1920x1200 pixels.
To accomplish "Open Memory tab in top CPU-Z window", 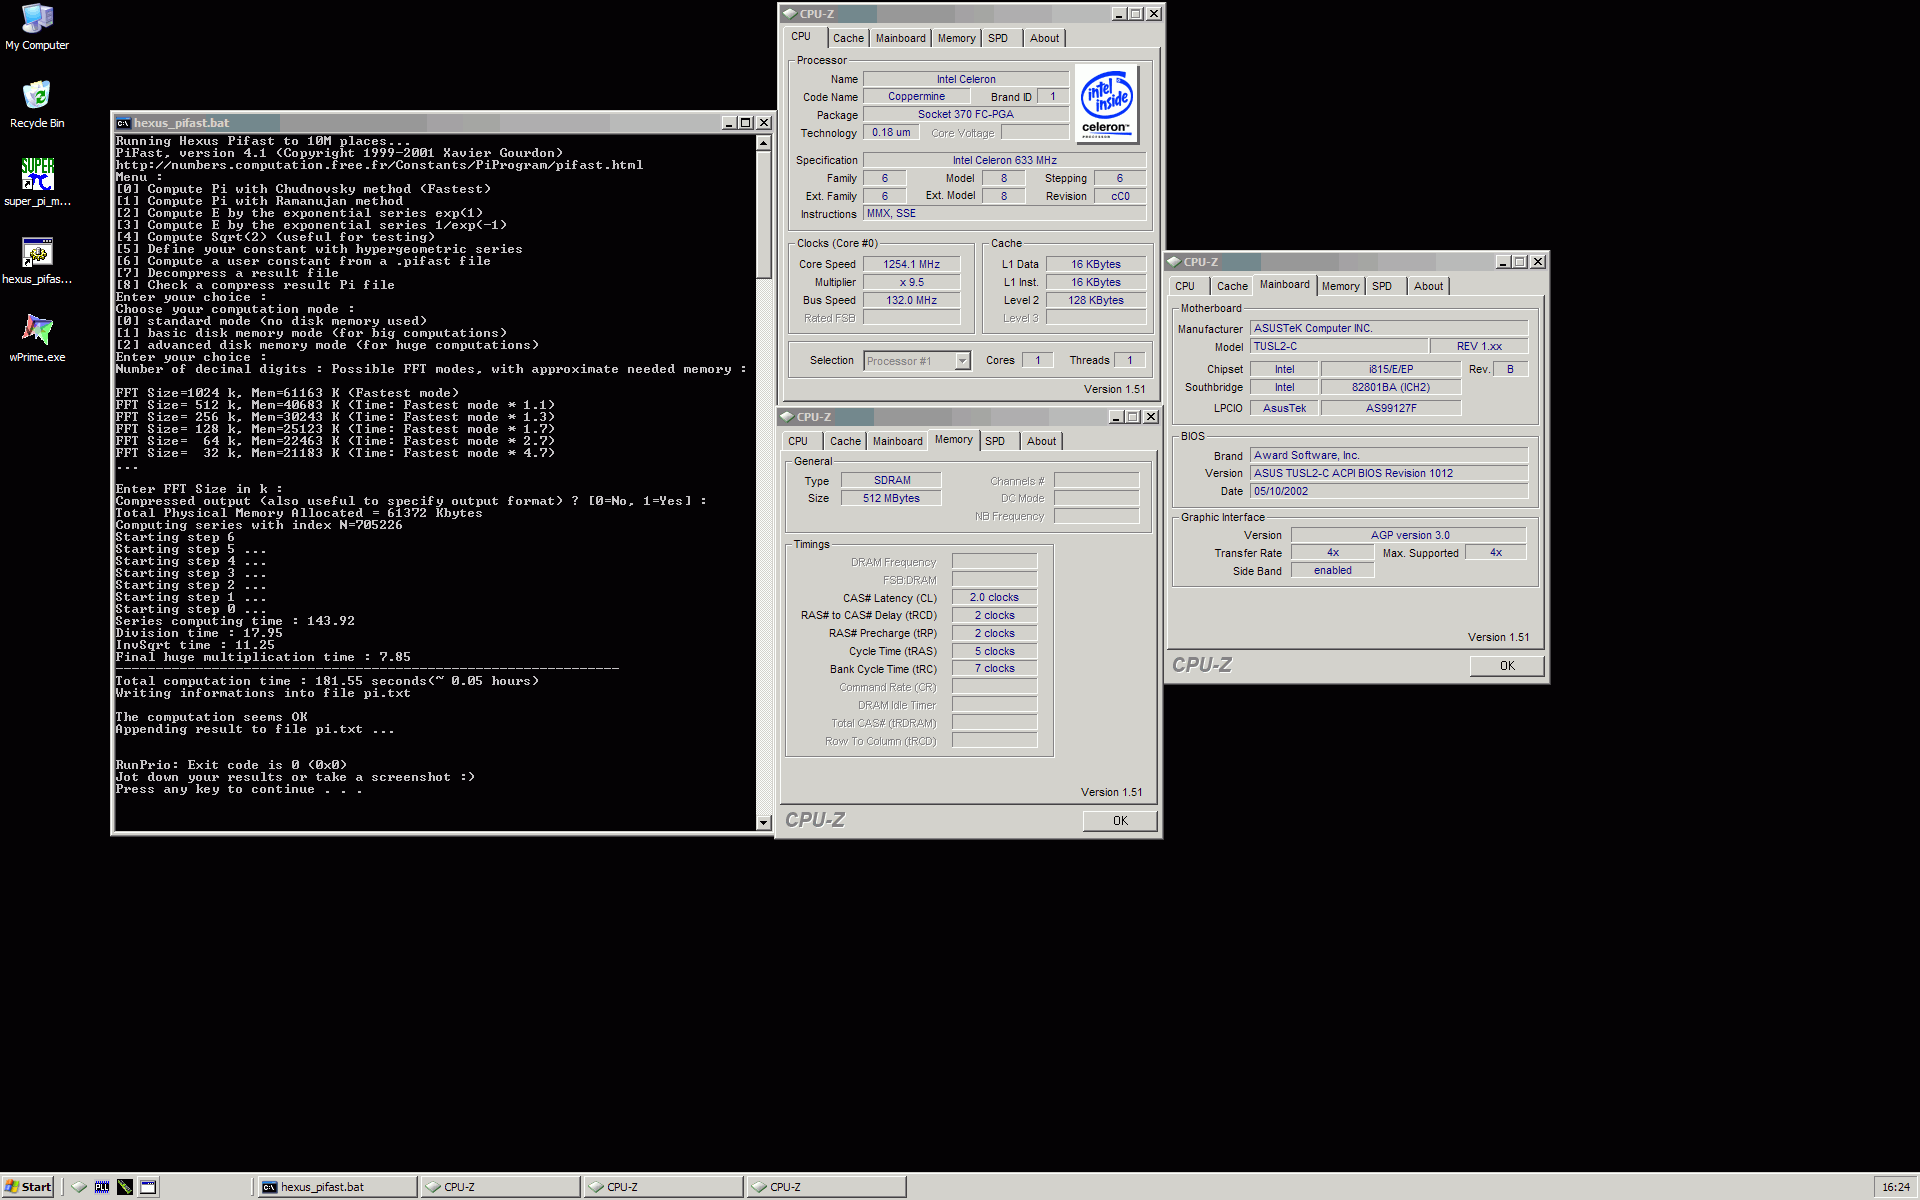I will (956, 38).
